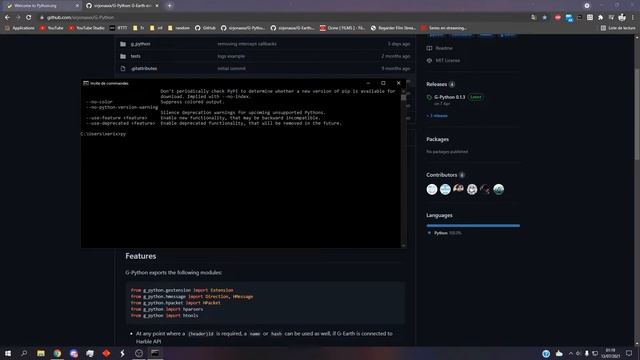Open the YouTube bookmark
The width and height of the screenshot is (640, 360).
coord(51,28)
